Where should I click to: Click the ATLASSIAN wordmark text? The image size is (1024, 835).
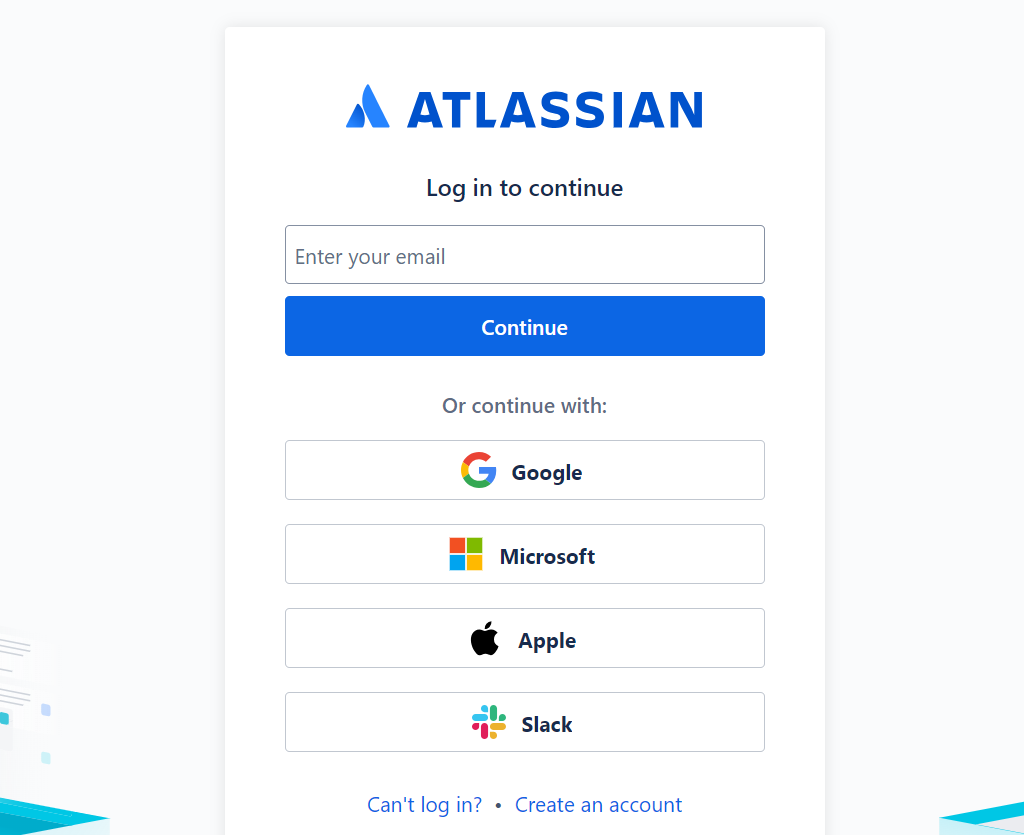[555, 110]
